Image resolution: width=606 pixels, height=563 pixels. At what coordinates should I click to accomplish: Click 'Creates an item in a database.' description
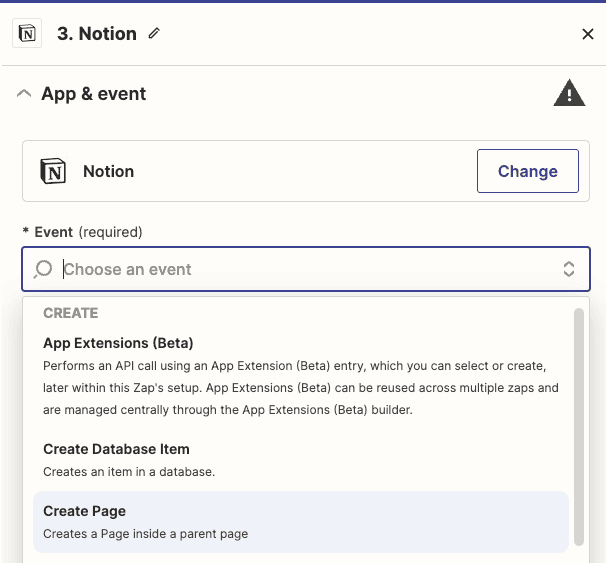tap(129, 471)
